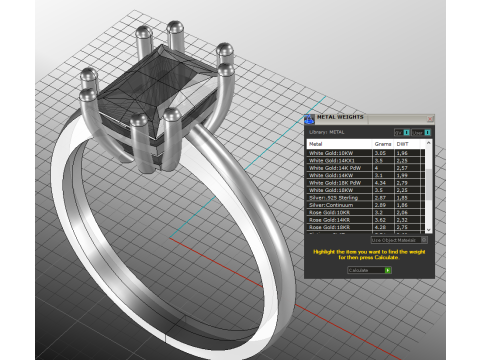Screen dimensions: 480x360
Task: Click the Calculate button
Action: (x=369, y=270)
